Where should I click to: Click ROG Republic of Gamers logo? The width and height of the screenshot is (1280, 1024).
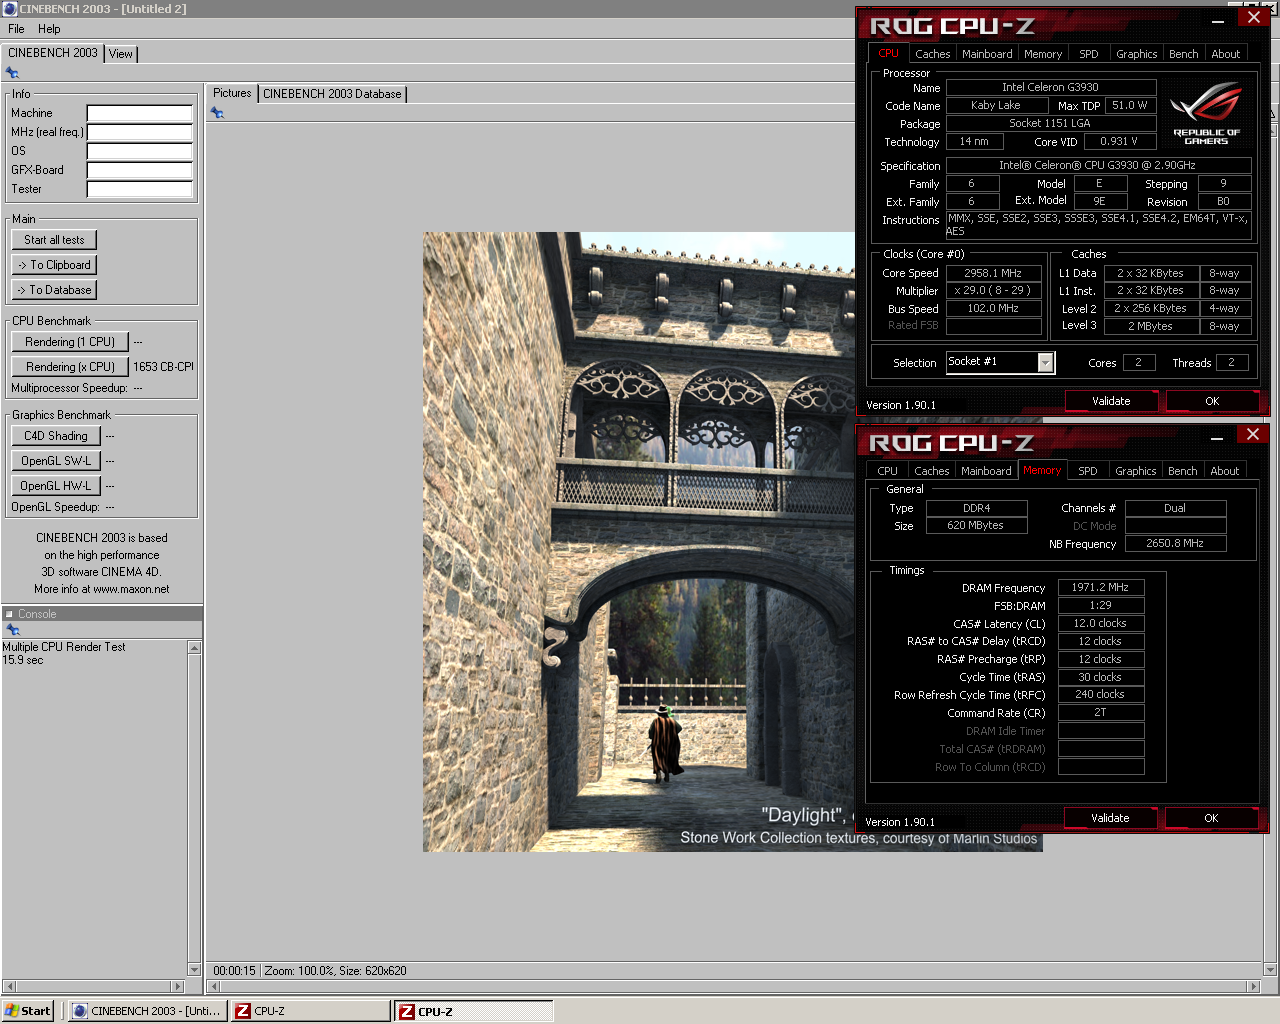pyautogui.click(x=1206, y=115)
